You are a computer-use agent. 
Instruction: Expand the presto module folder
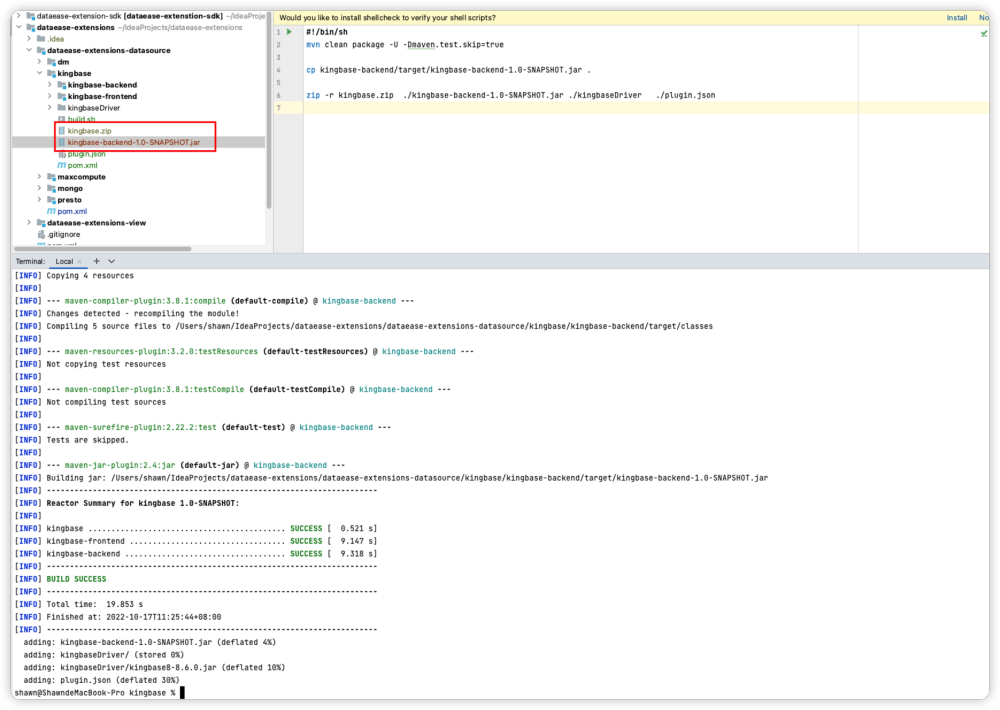pyautogui.click(x=39, y=200)
